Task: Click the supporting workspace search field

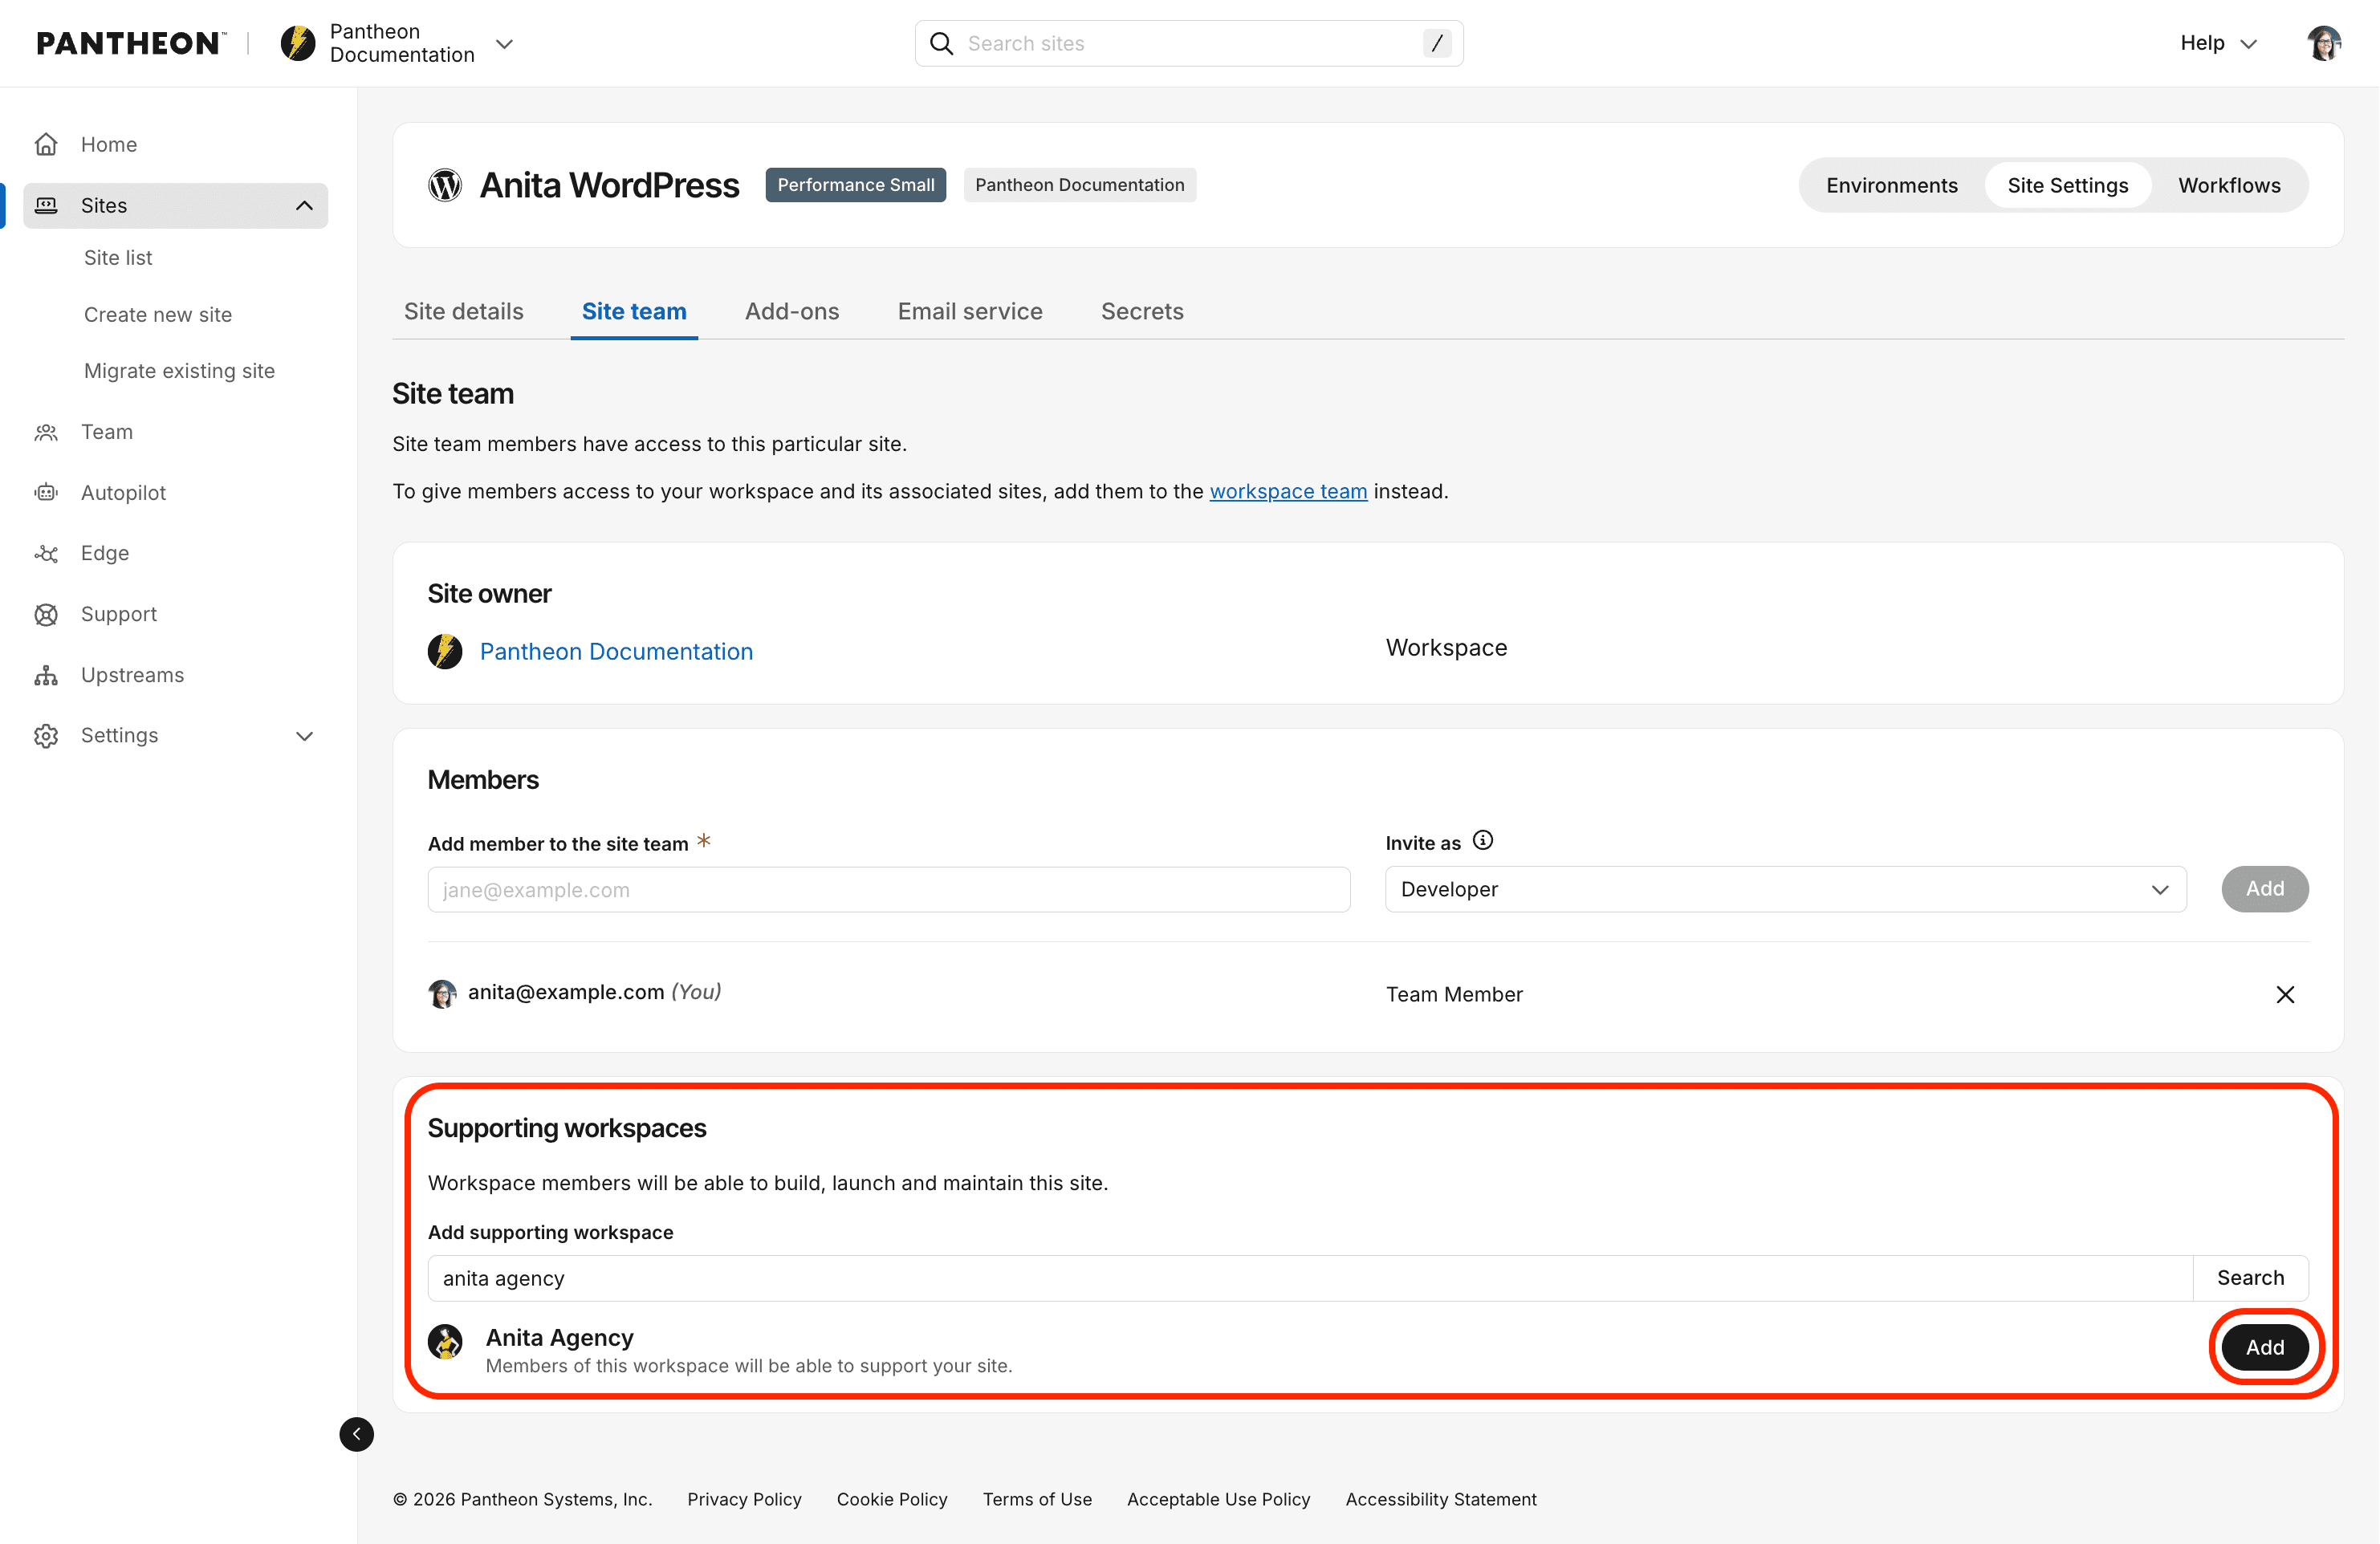Action: coord(1310,1278)
